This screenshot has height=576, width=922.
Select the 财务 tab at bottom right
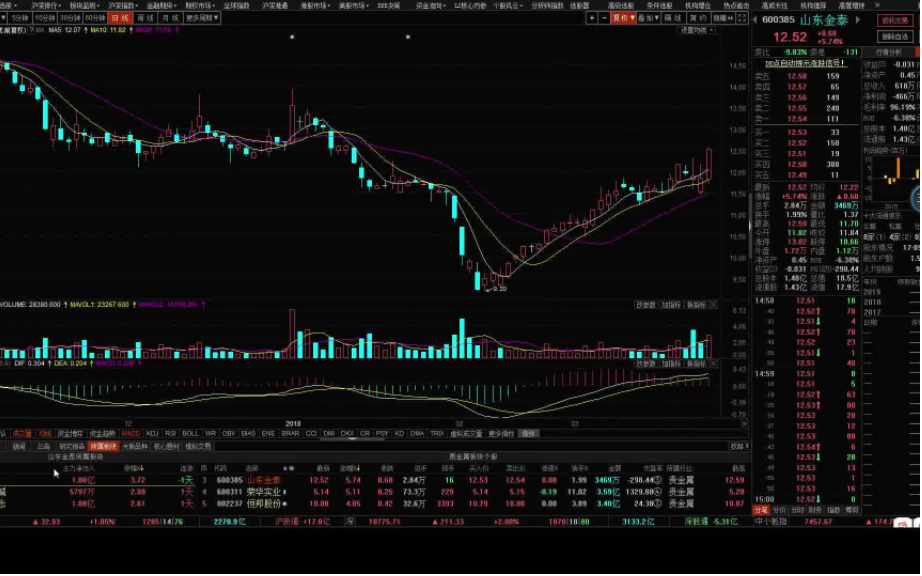[x=815, y=510]
